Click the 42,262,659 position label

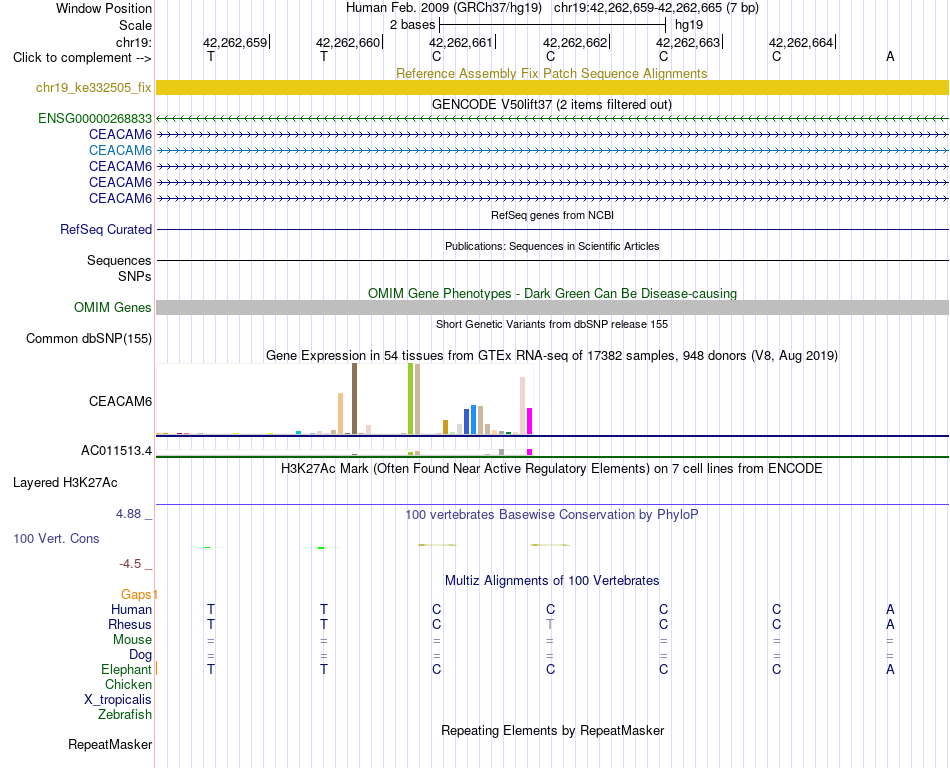pyautogui.click(x=235, y=42)
